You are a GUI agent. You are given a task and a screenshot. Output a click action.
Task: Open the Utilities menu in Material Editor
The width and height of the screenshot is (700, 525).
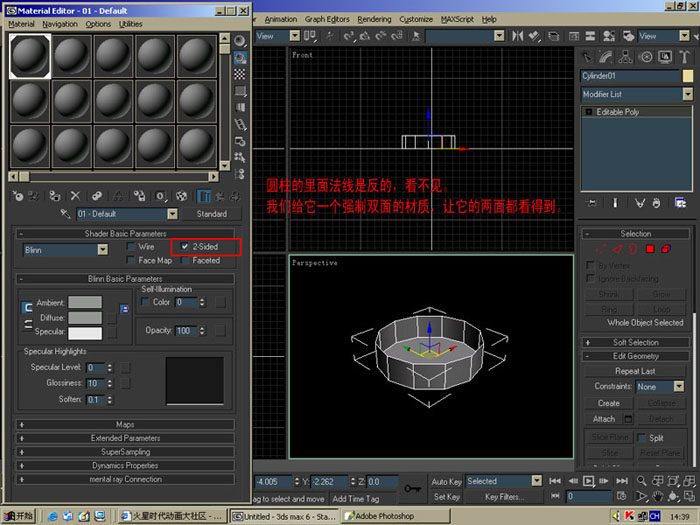point(130,24)
